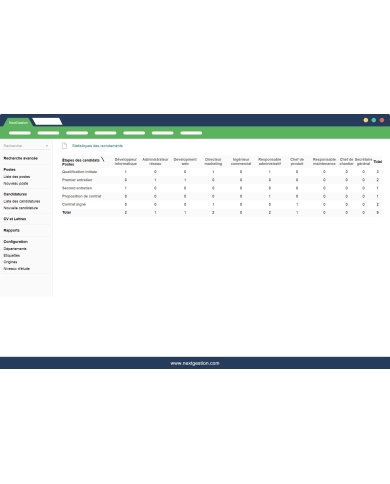Click the yellow window control dot
Screen dimensions: 390x484
366,120
